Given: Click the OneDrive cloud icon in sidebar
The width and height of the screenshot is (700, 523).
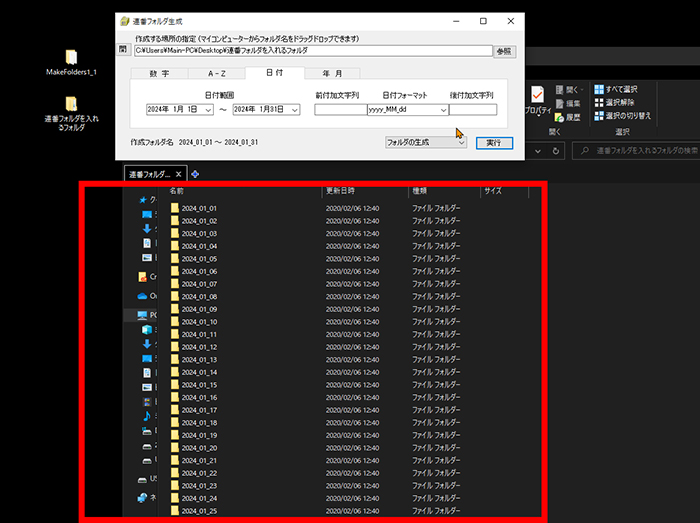Looking at the screenshot, I should coord(142,296).
